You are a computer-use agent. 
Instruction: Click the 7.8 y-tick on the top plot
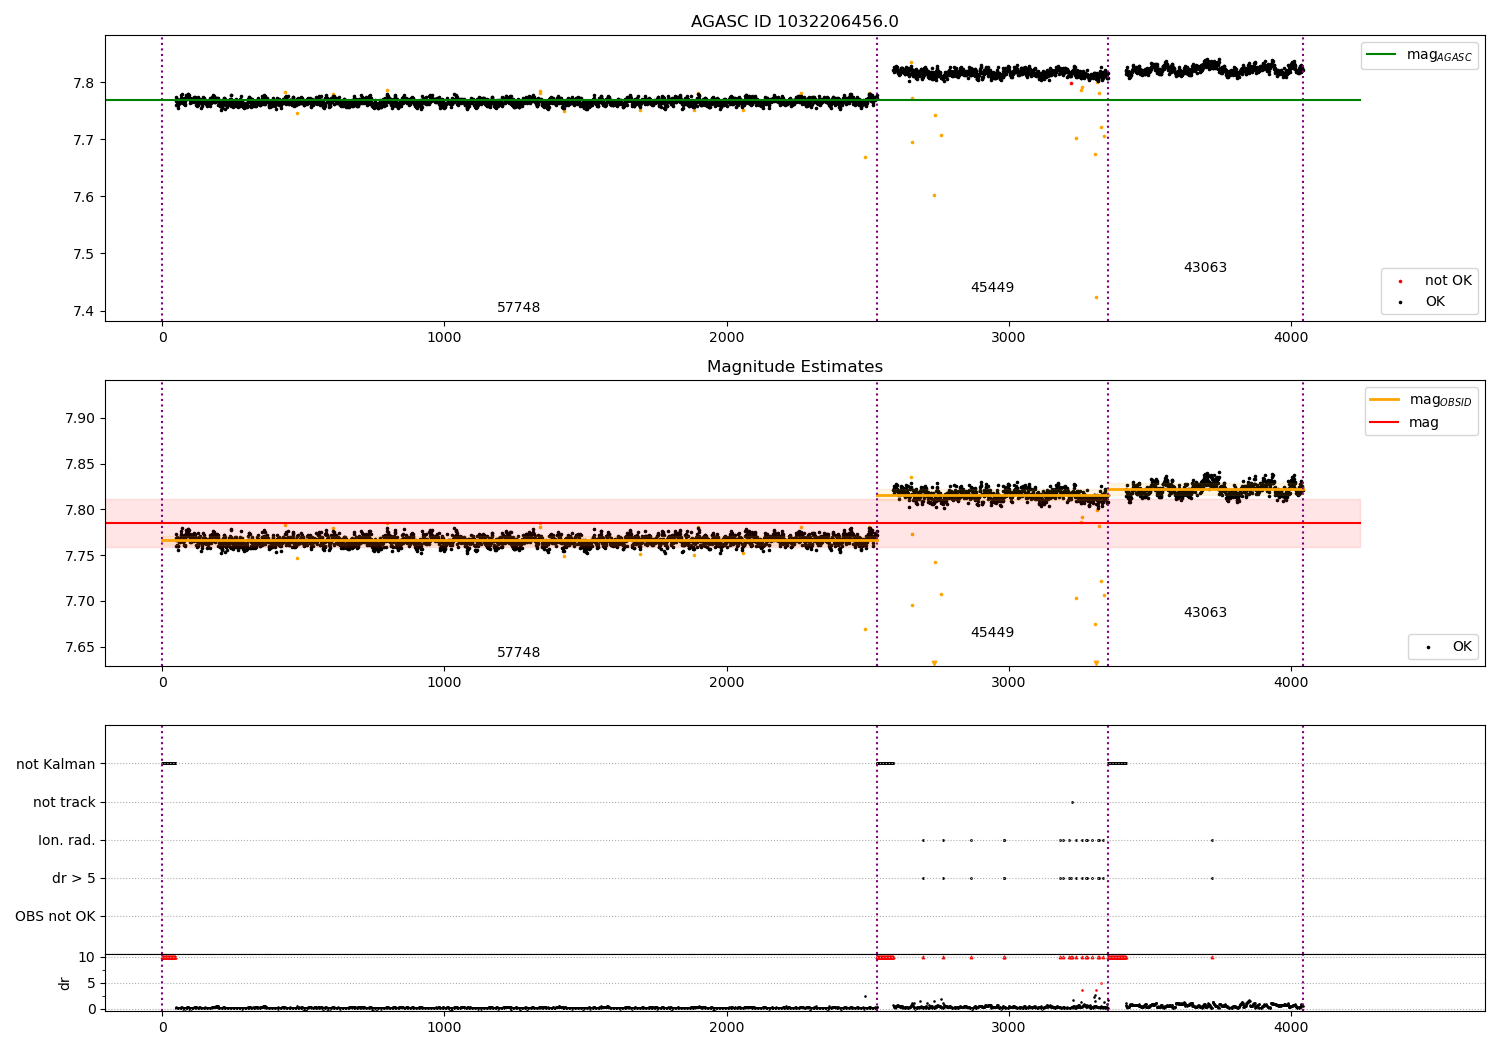(83, 83)
